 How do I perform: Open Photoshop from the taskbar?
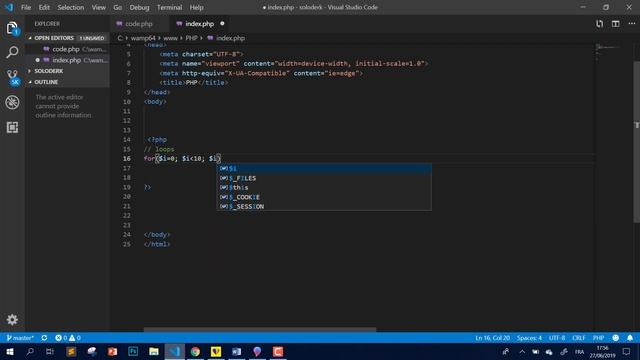point(133,351)
